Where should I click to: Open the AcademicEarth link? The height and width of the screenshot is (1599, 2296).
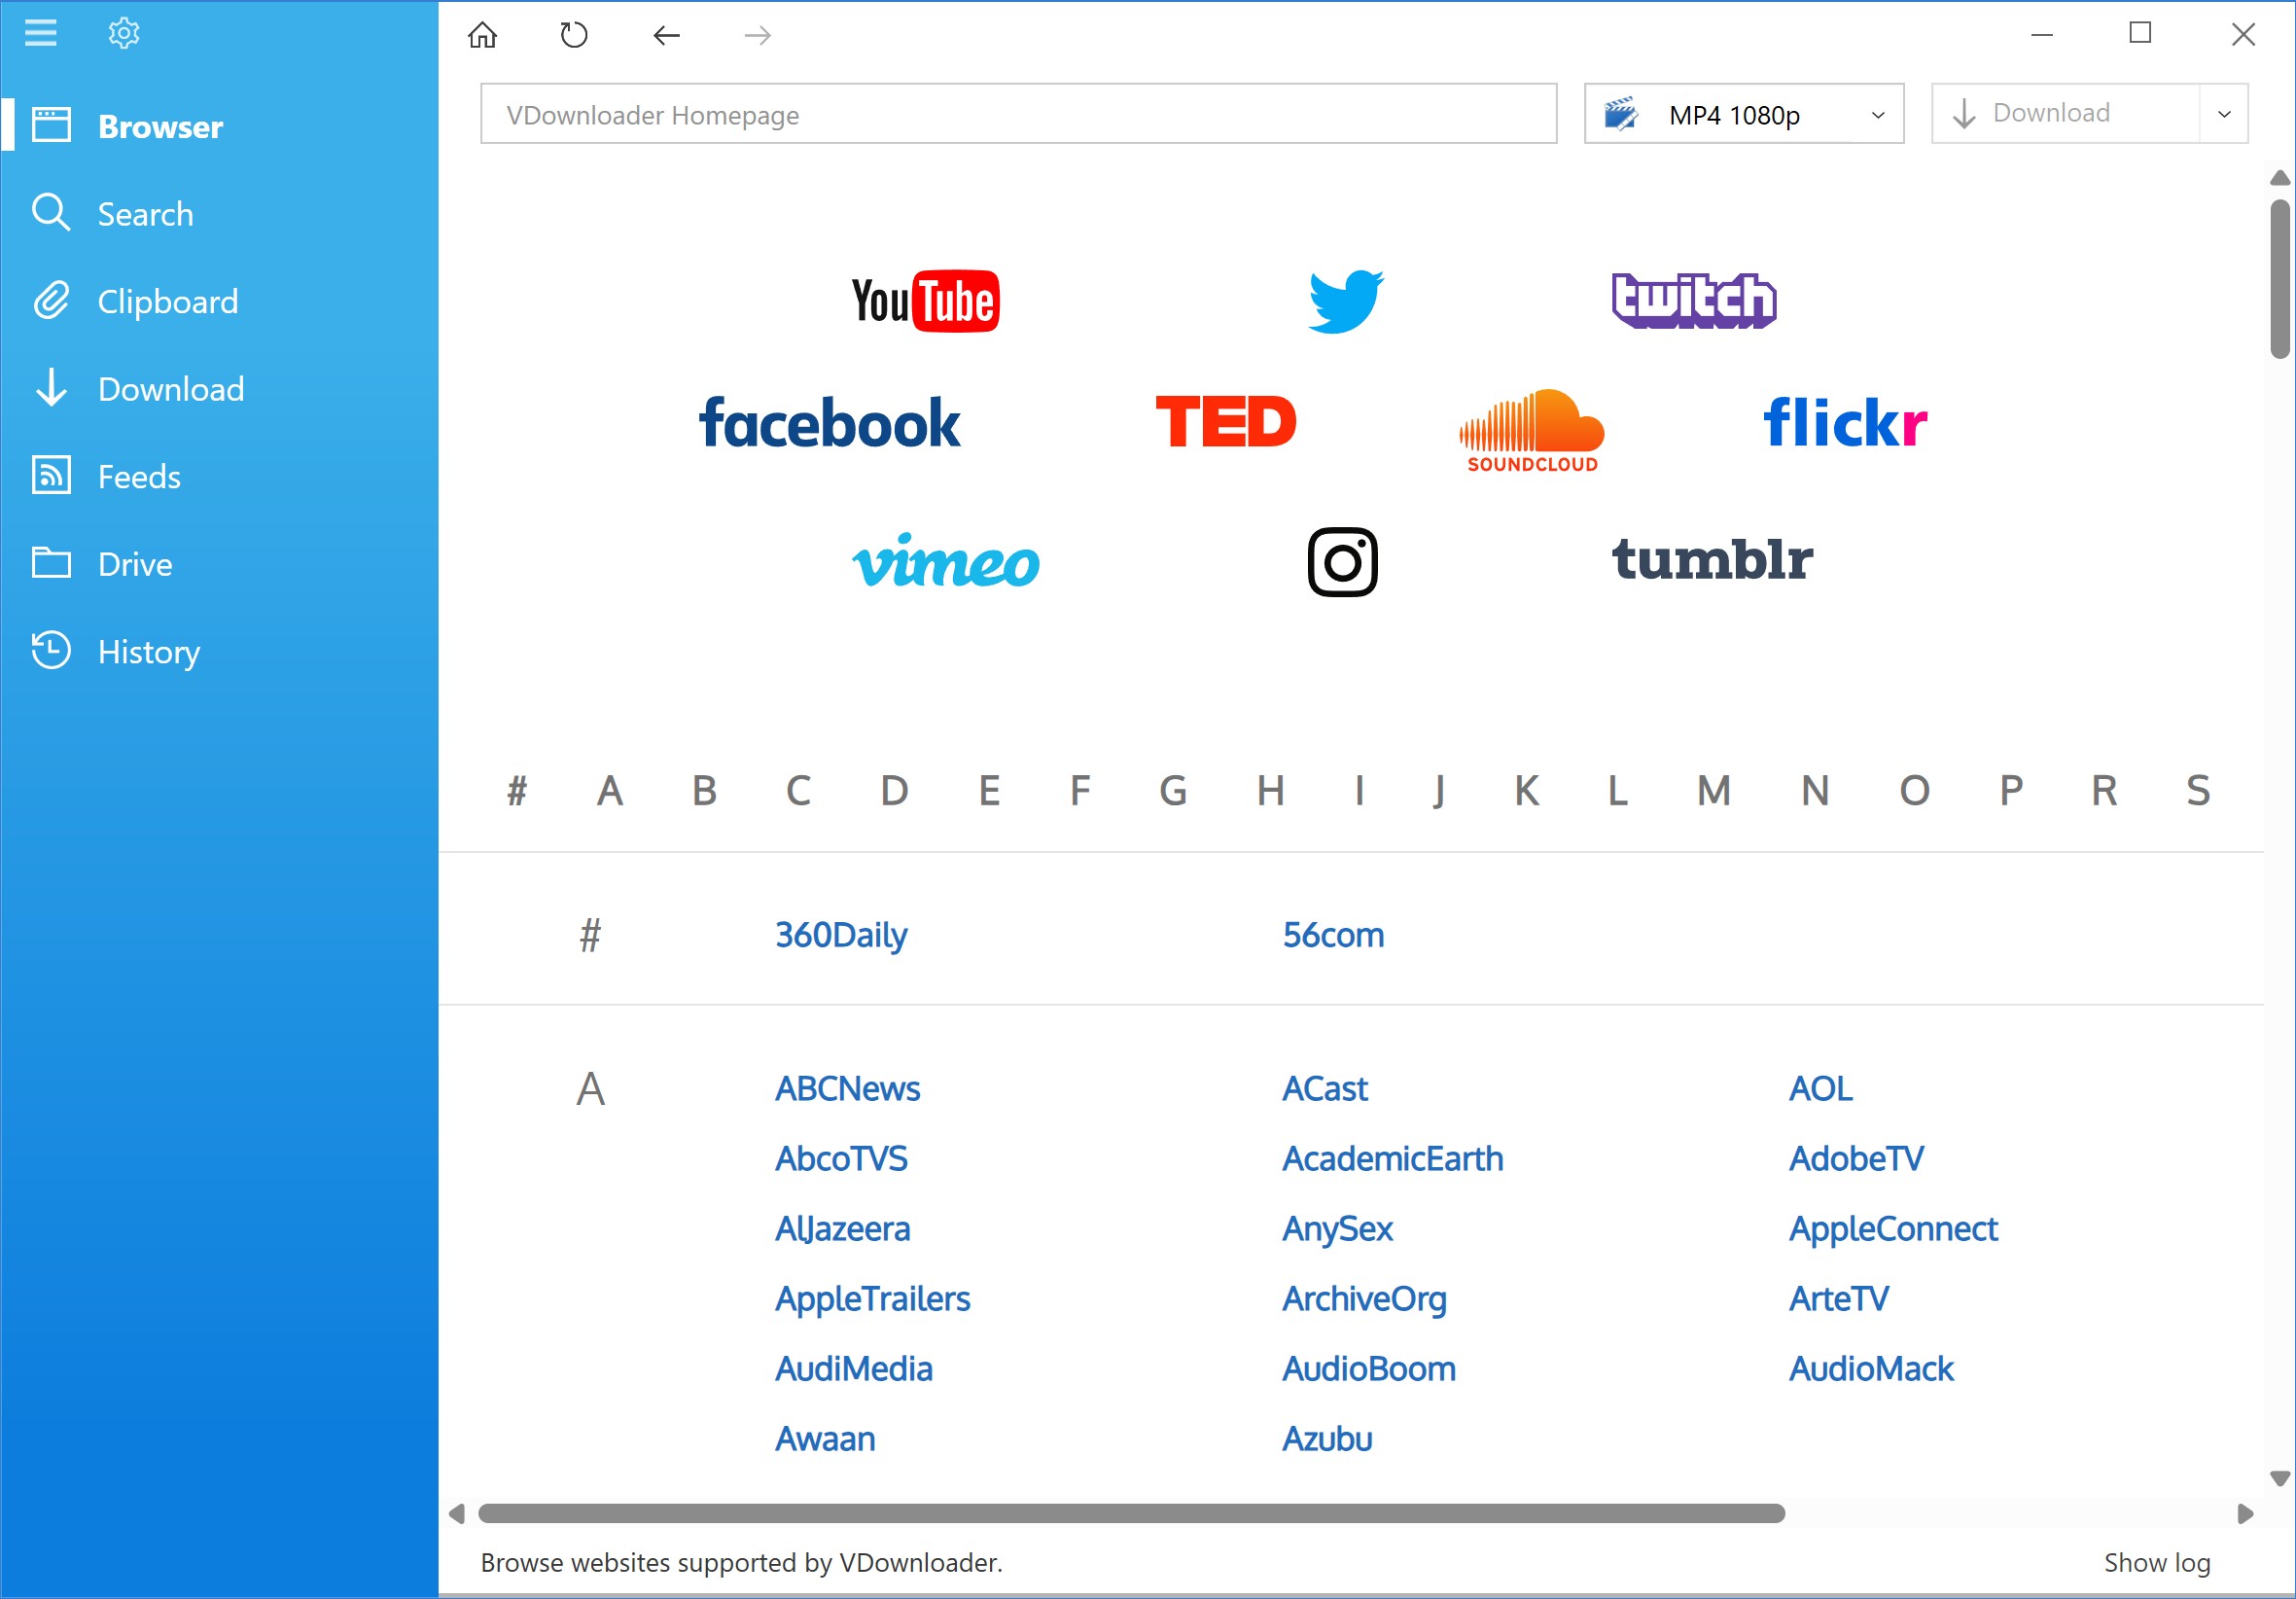pos(1392,1157)
